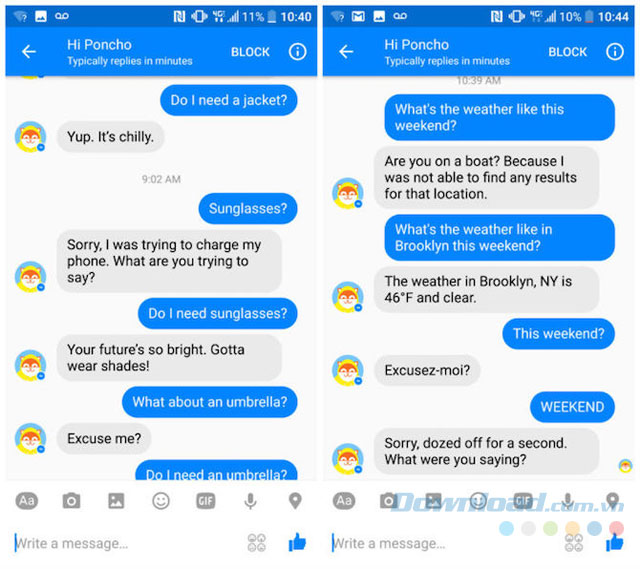
Task: Focus left Write a message field
Action: tap(129, 543)
